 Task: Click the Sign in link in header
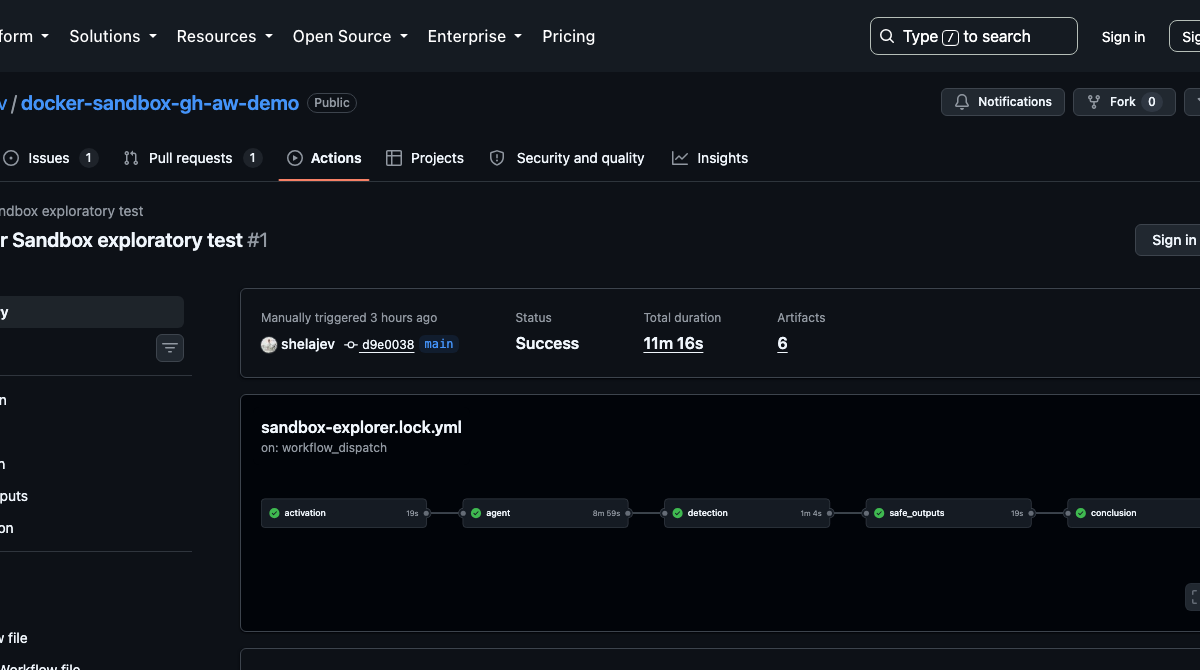[1123, 37]
